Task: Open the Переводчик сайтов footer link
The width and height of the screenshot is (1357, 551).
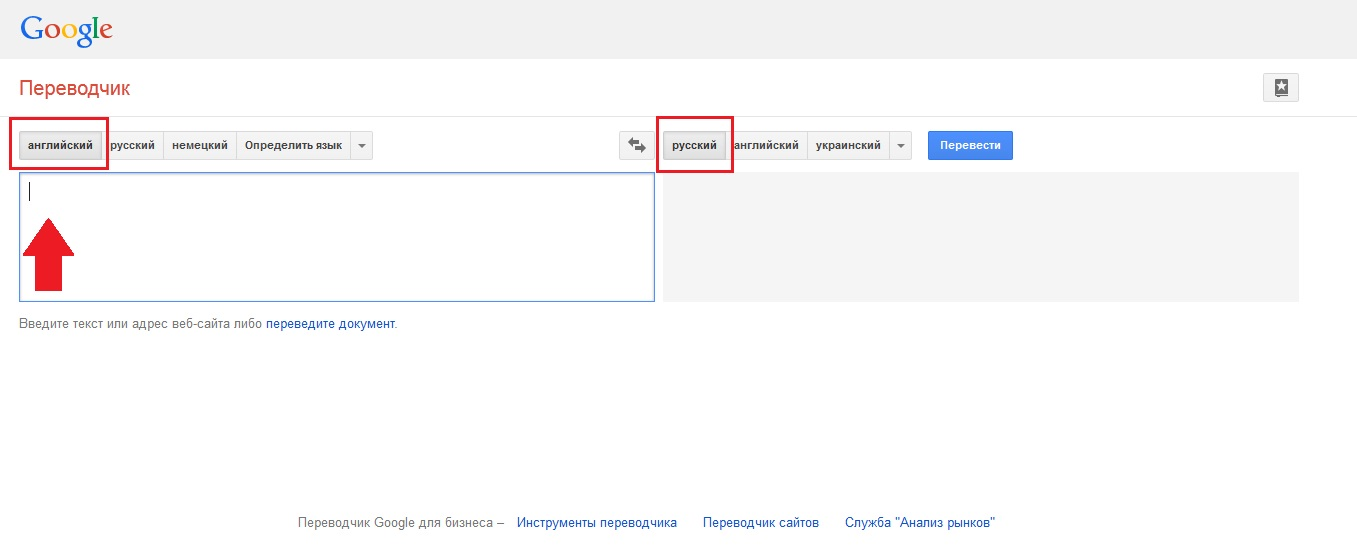Action: [x=761, y=522]
